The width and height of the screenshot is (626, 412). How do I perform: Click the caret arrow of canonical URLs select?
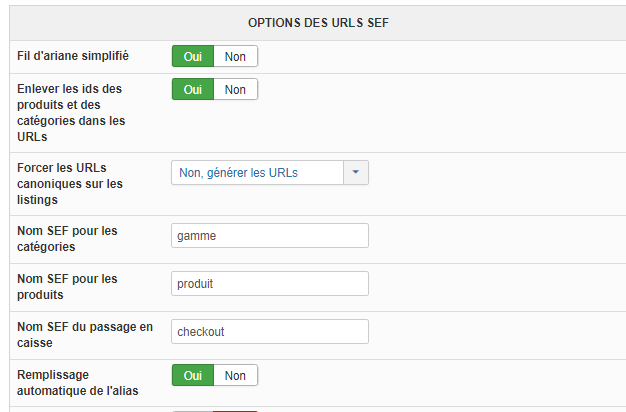[356, 173]
